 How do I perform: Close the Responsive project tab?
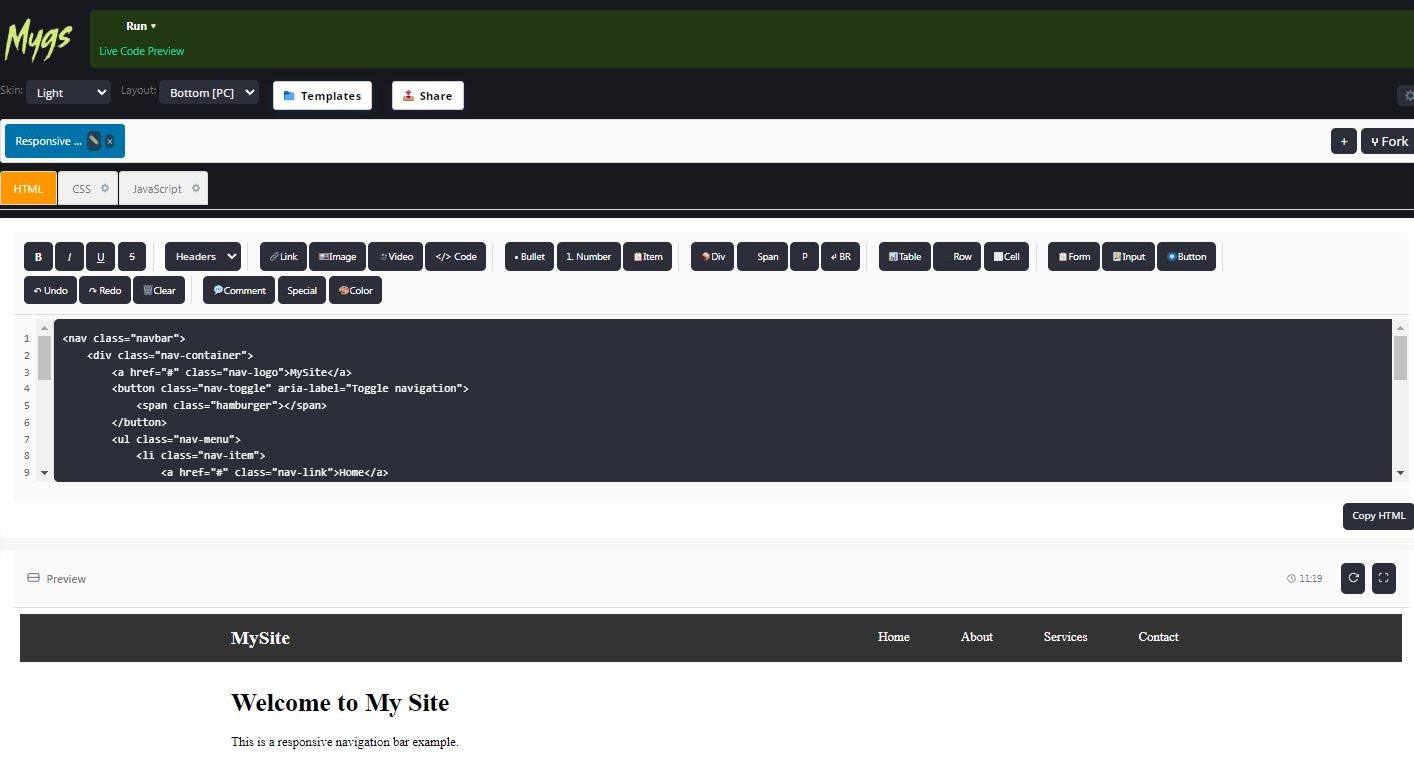pos(110,141)
